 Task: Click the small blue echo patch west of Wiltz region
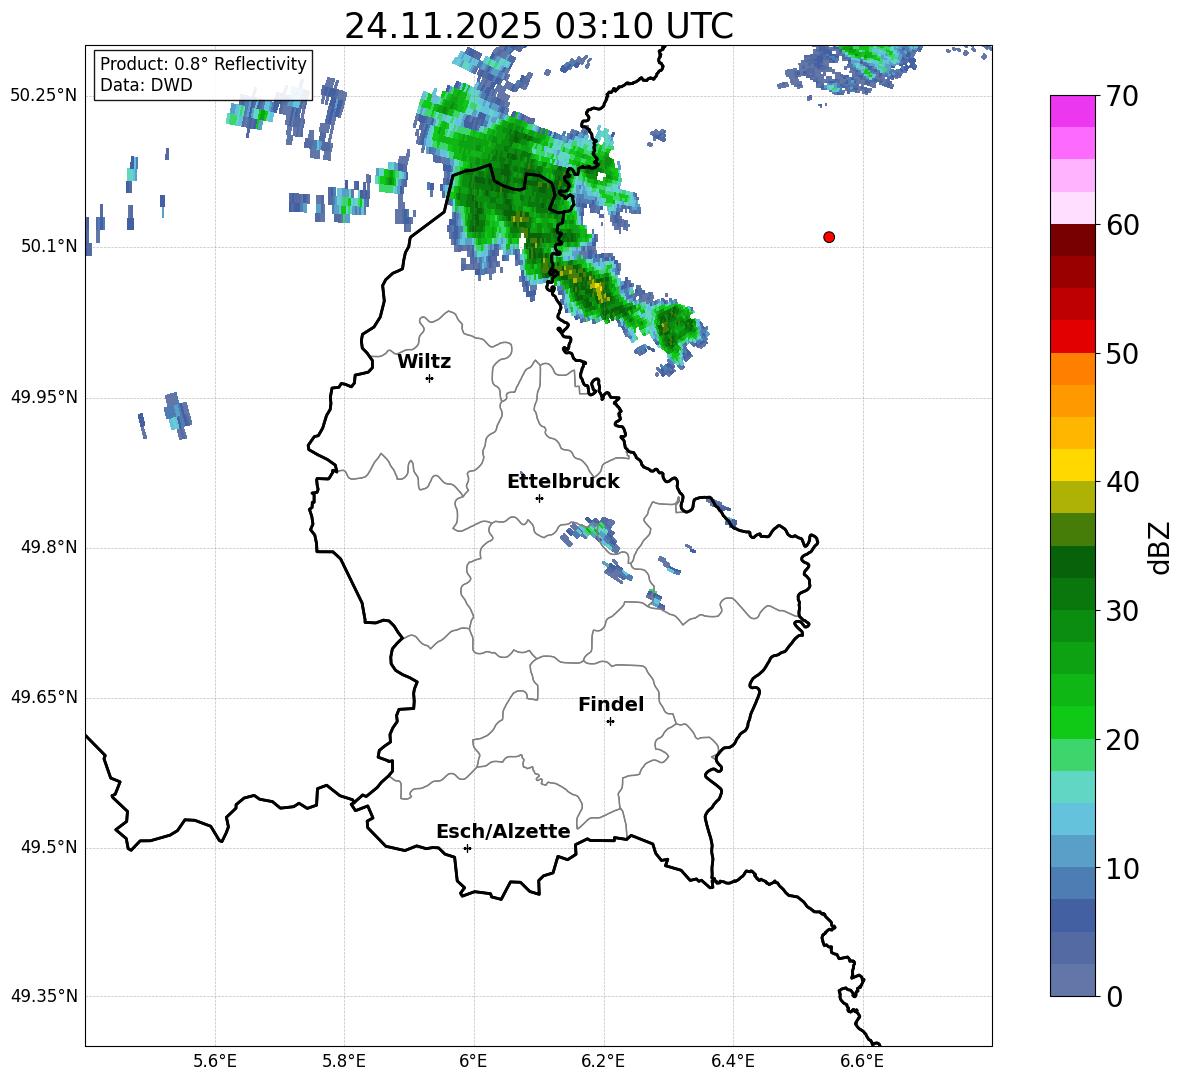[x=177, y=414]
